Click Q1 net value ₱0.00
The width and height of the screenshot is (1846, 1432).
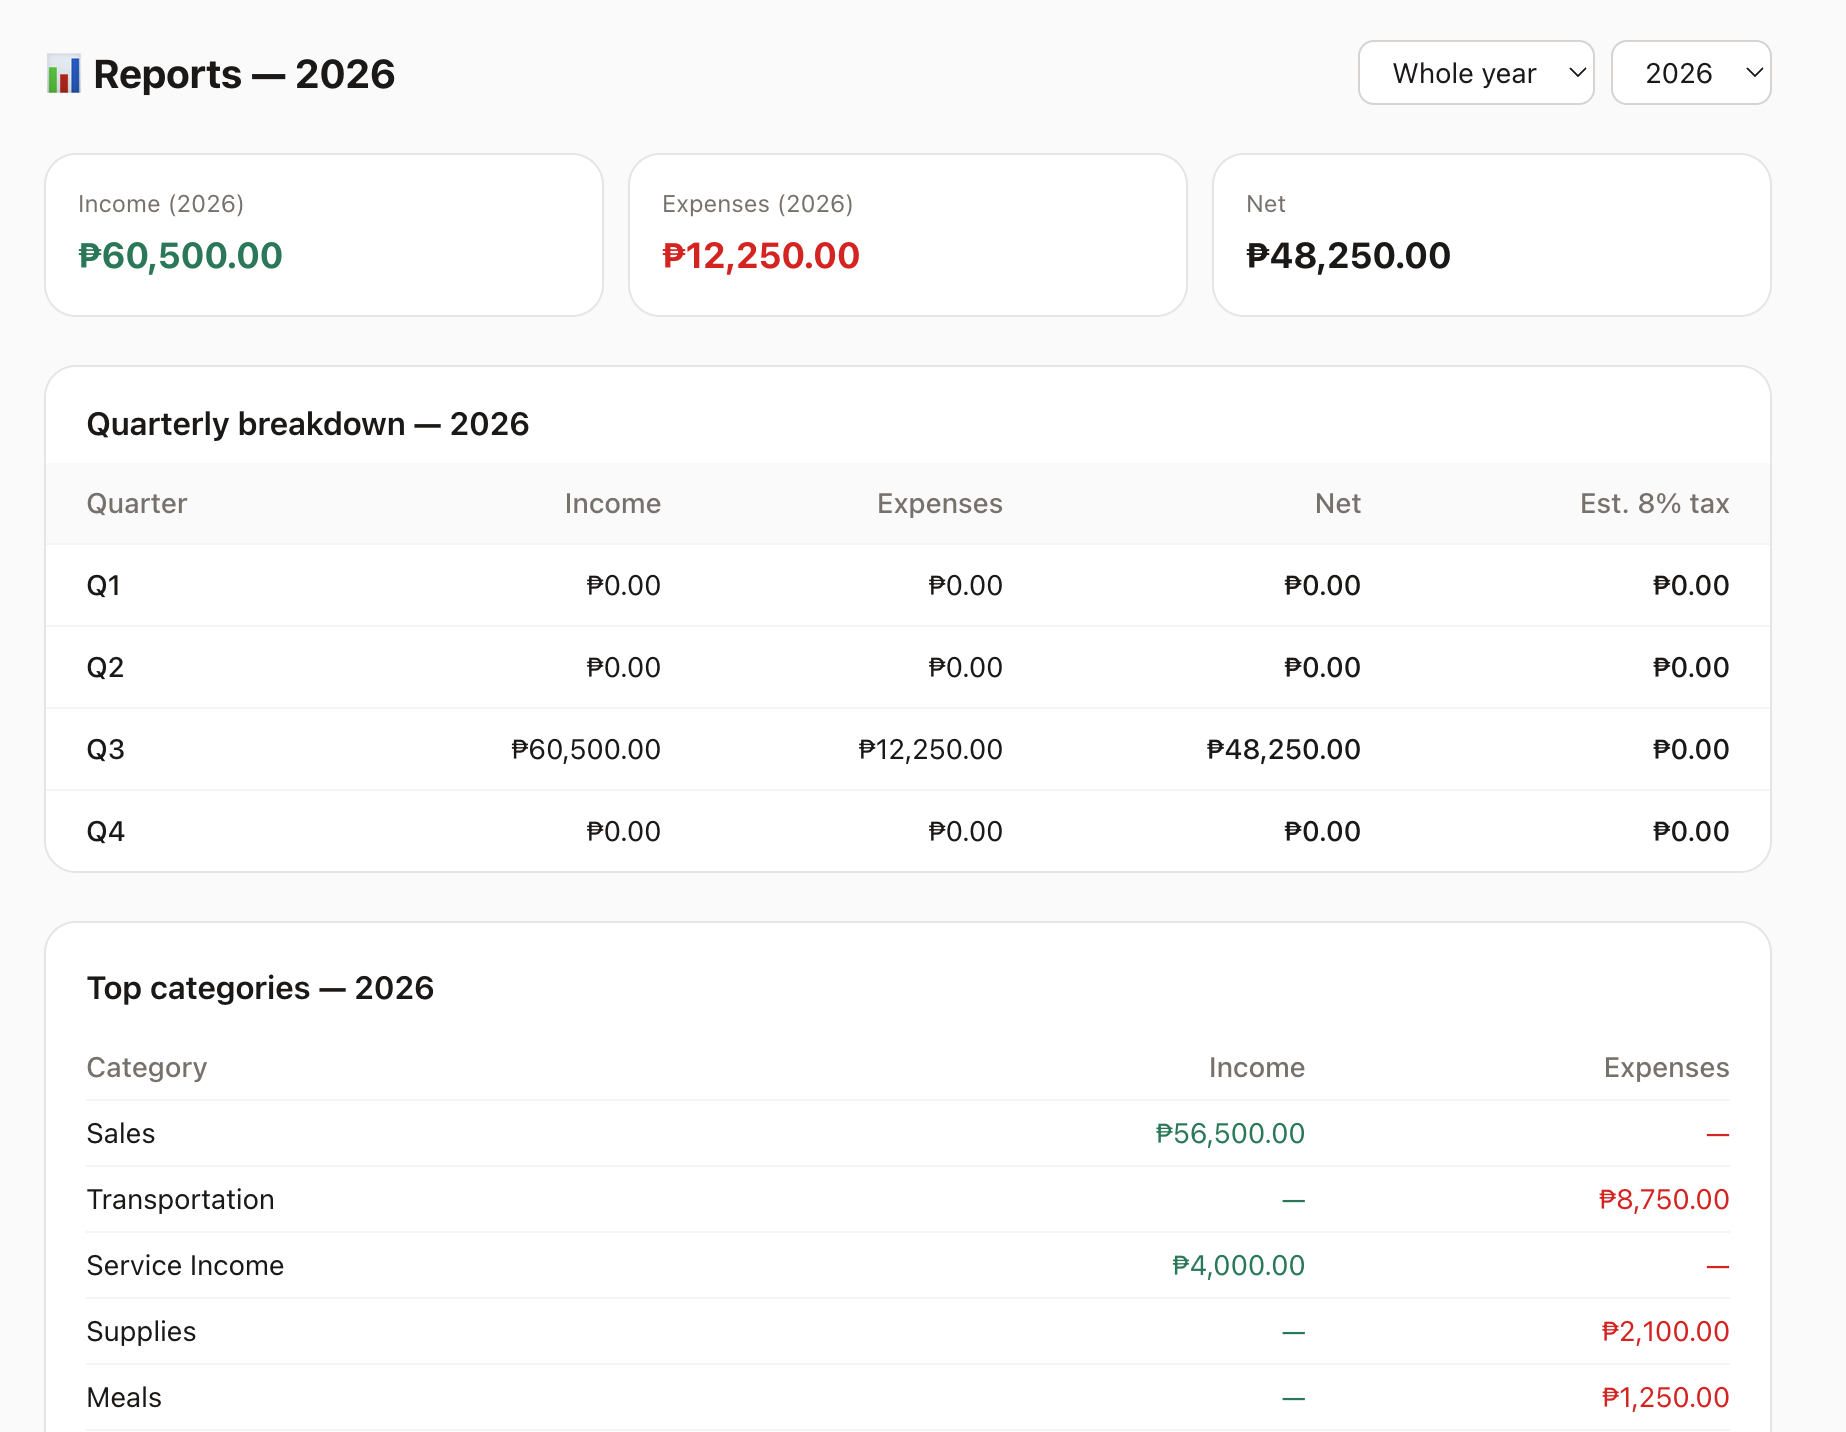pos(1322,585)
